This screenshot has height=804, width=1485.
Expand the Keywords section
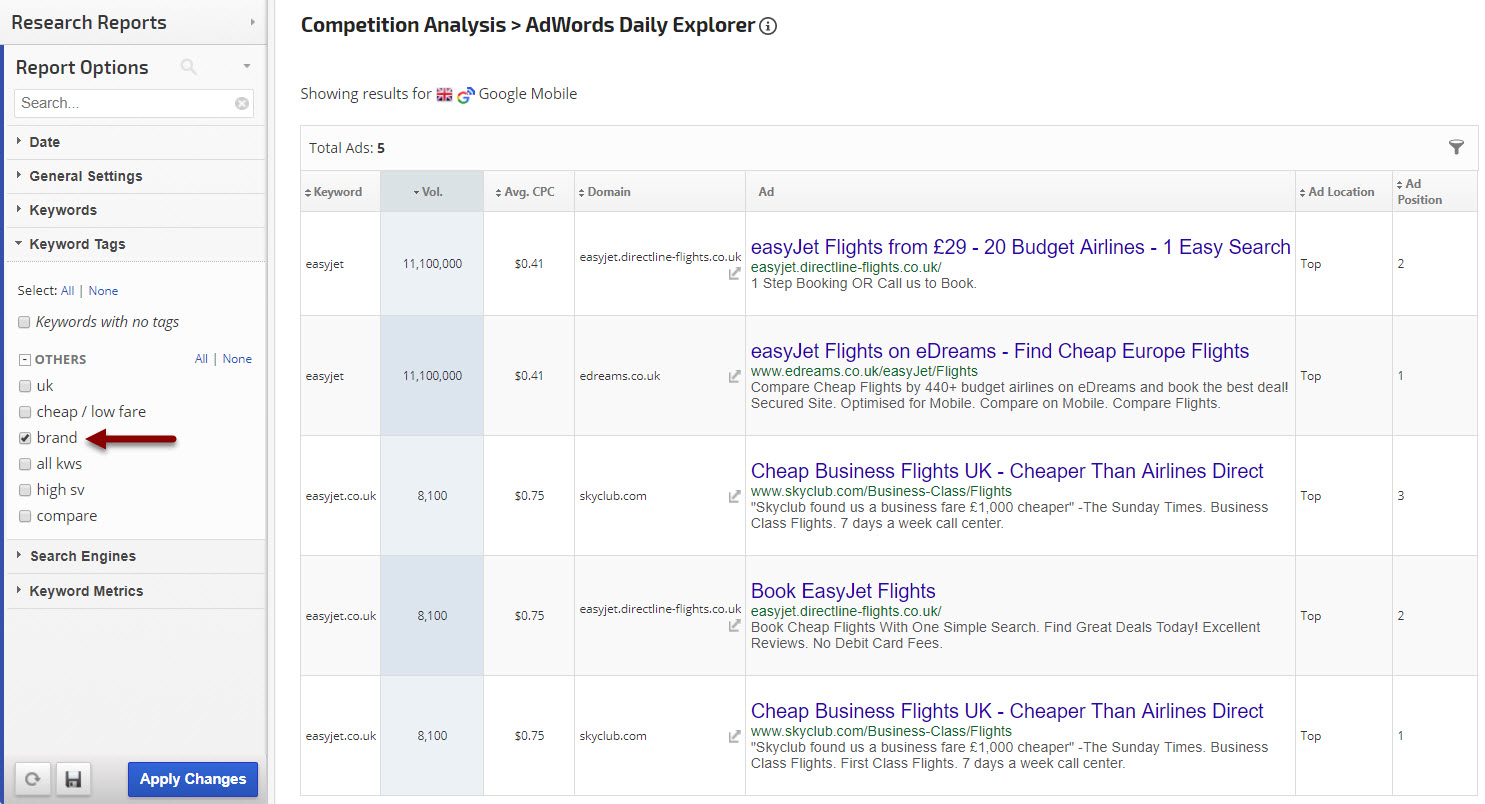point(136,210)
